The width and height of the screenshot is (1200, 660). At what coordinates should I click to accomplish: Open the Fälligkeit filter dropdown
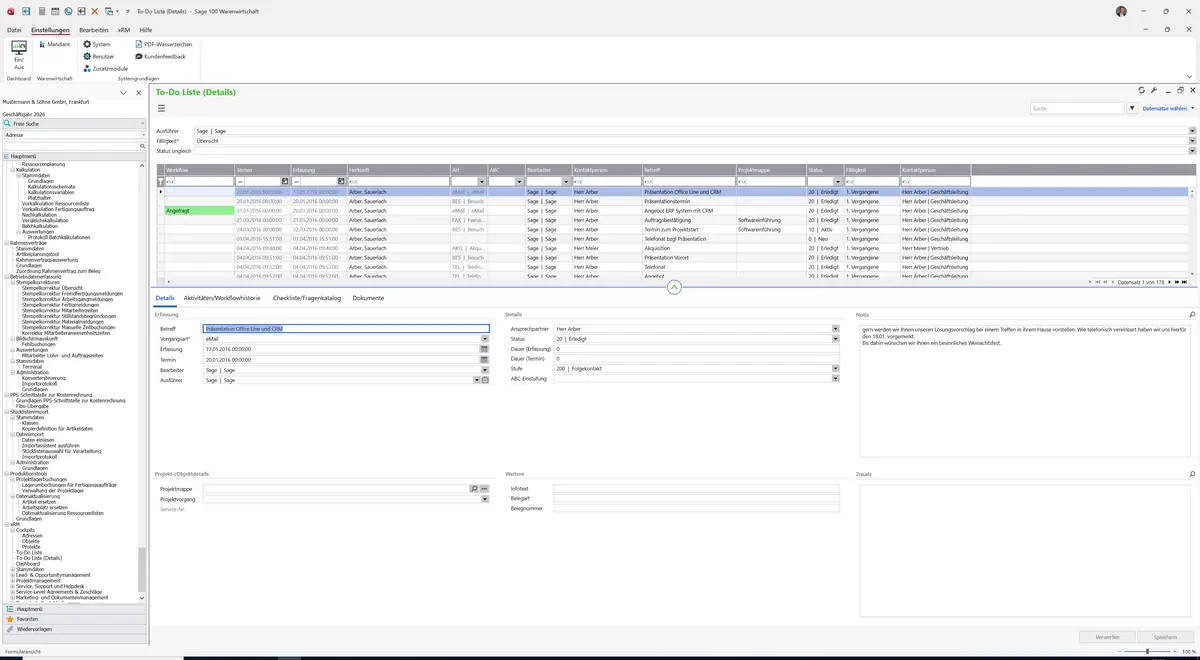1192,141
